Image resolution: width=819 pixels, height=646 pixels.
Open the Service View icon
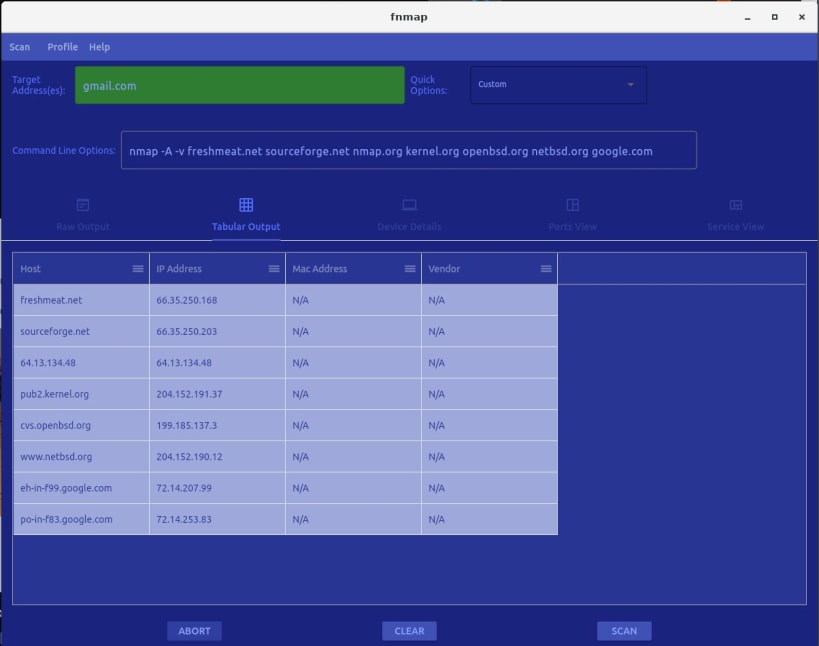click(x=735, y=205)
